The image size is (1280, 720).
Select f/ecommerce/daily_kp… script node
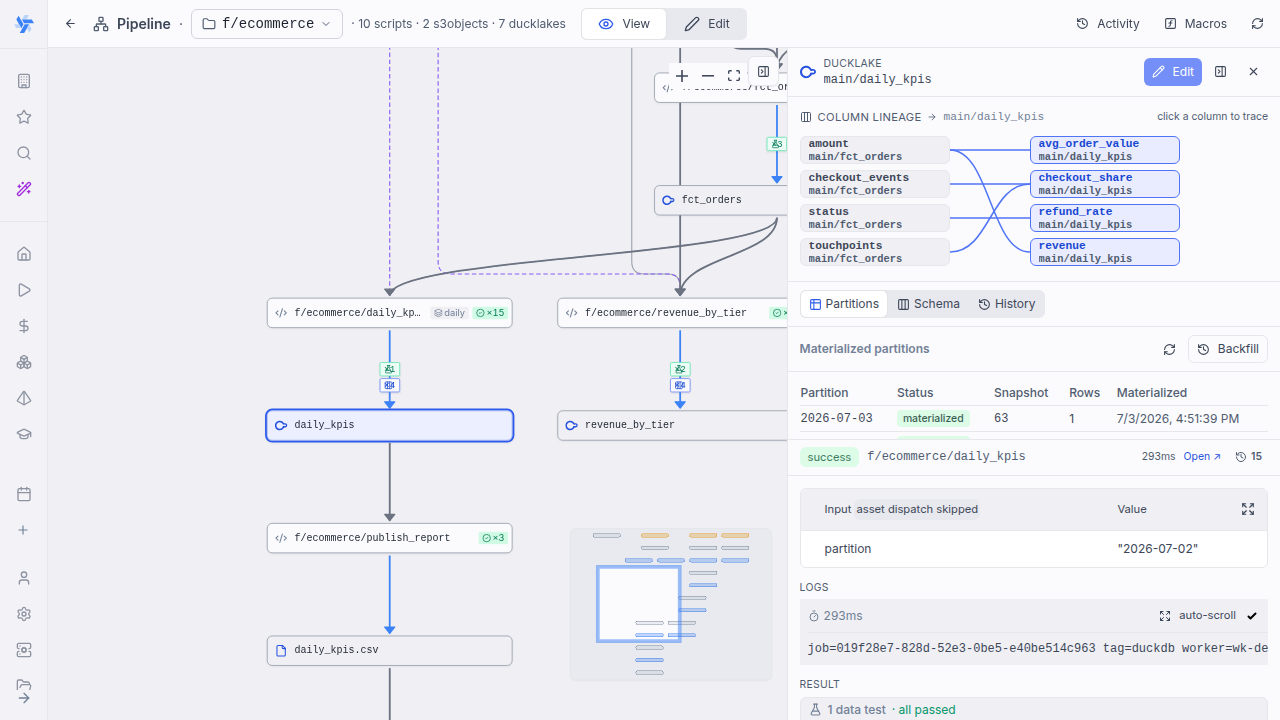click(390, 313)
